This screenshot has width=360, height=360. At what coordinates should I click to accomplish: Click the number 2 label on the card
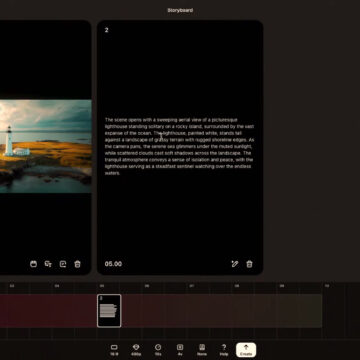point(107,30)
